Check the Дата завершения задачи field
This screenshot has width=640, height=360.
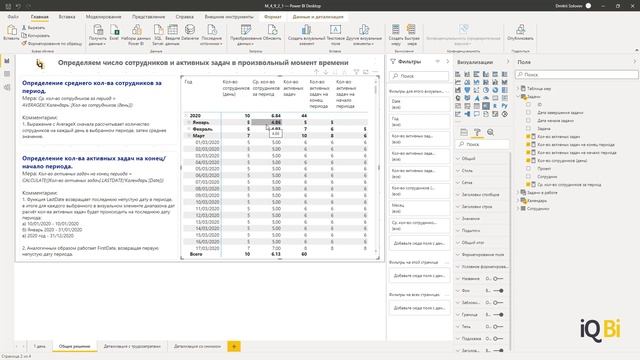click(529, 112)
